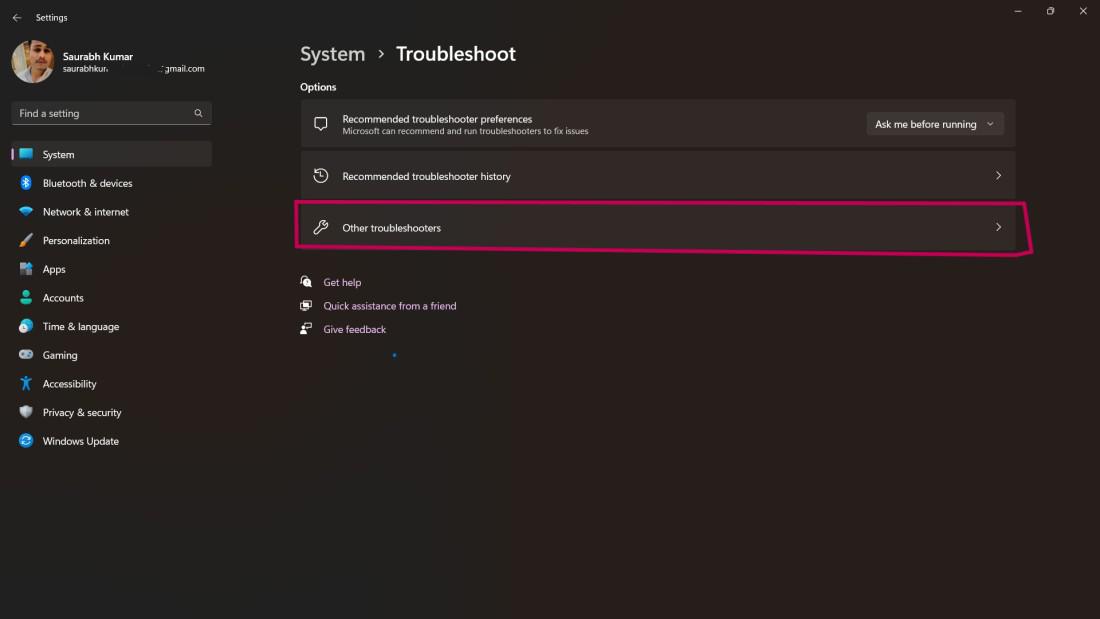Open Other troubleshooters via its chevron
Image resolution: width=1100 pixels, height=619 pixels.
point(998,228)
